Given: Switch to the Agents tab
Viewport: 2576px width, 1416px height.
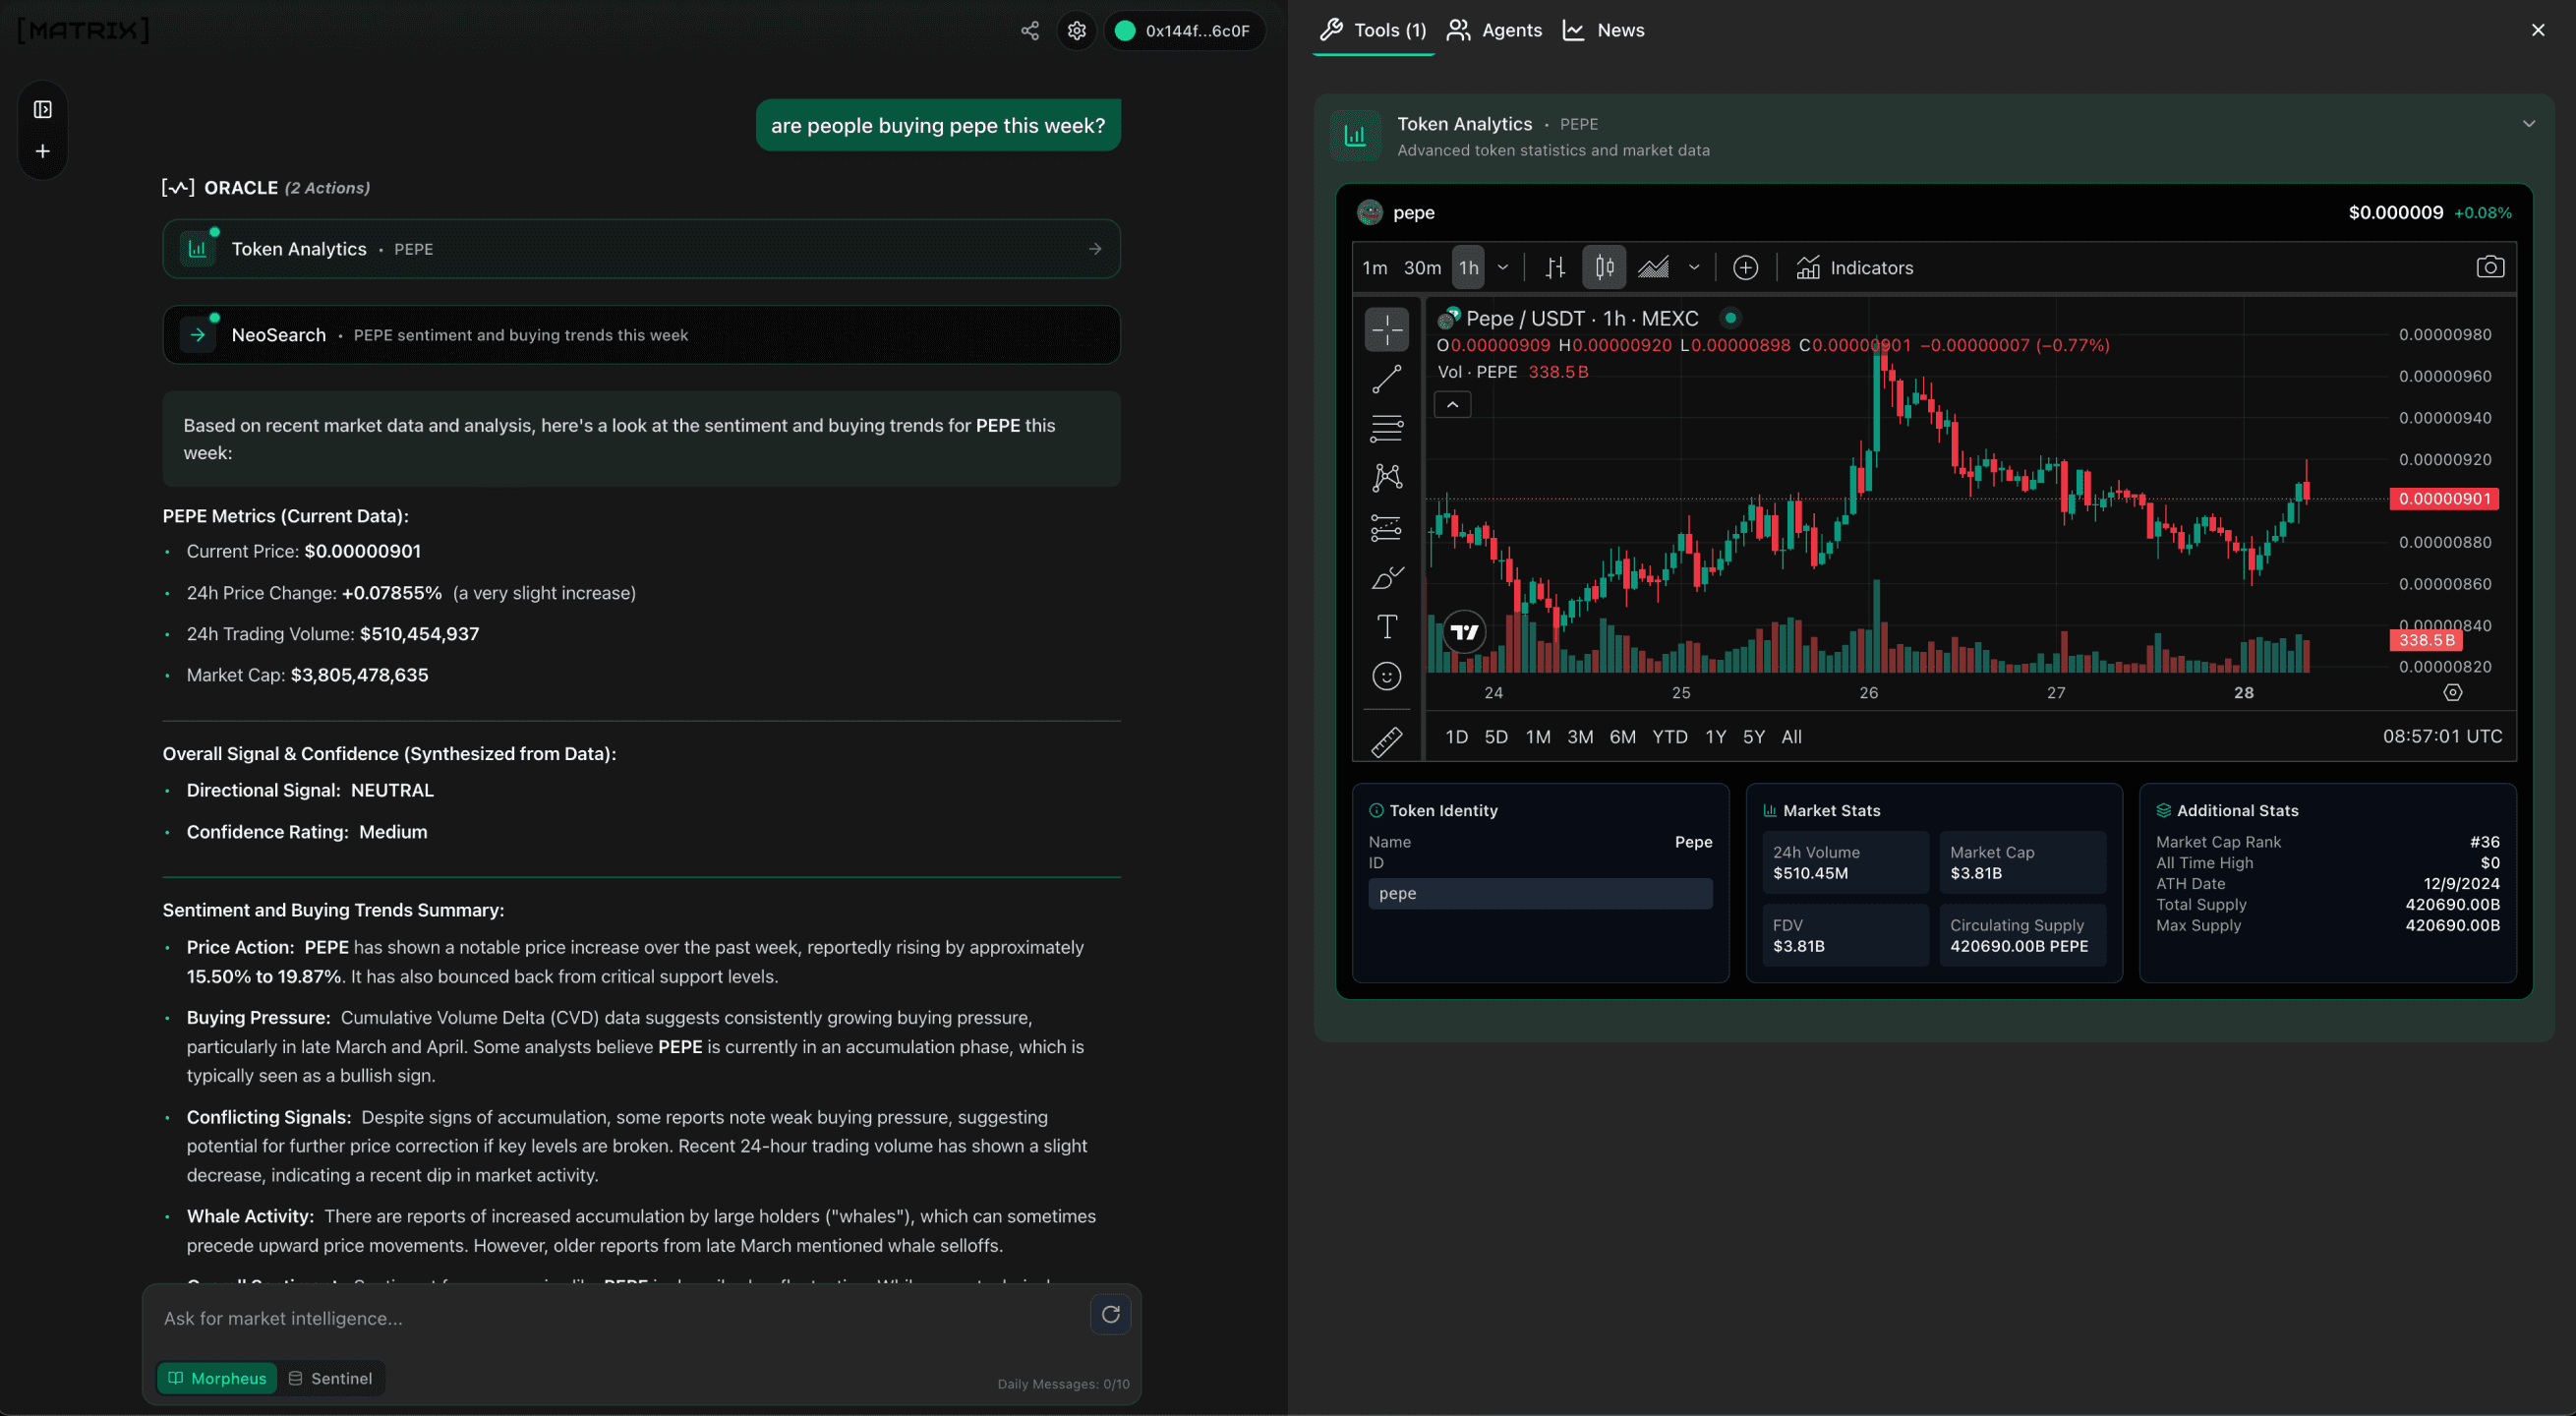Looking at the screenshot, I should 1494,30.
